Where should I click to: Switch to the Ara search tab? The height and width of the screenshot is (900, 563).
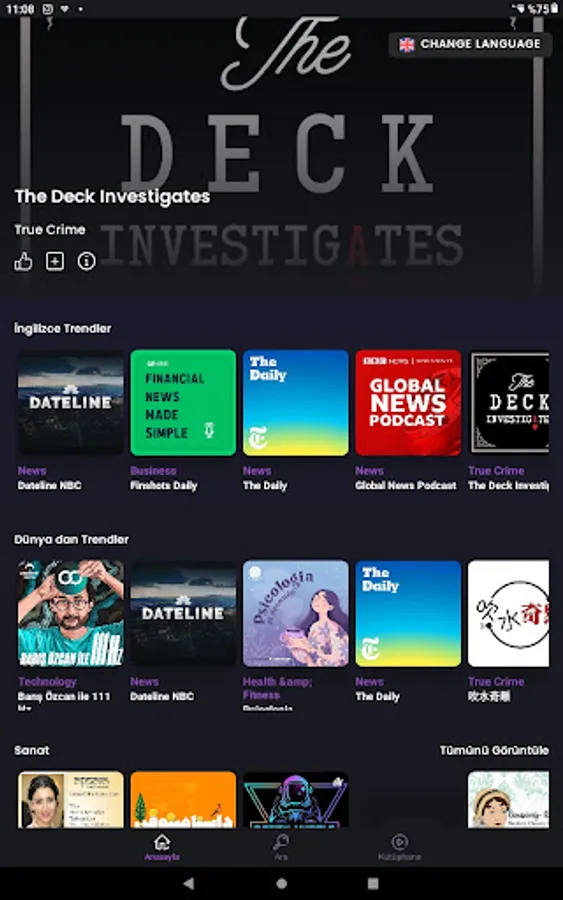pyautogui.click(x=281, y=847)
